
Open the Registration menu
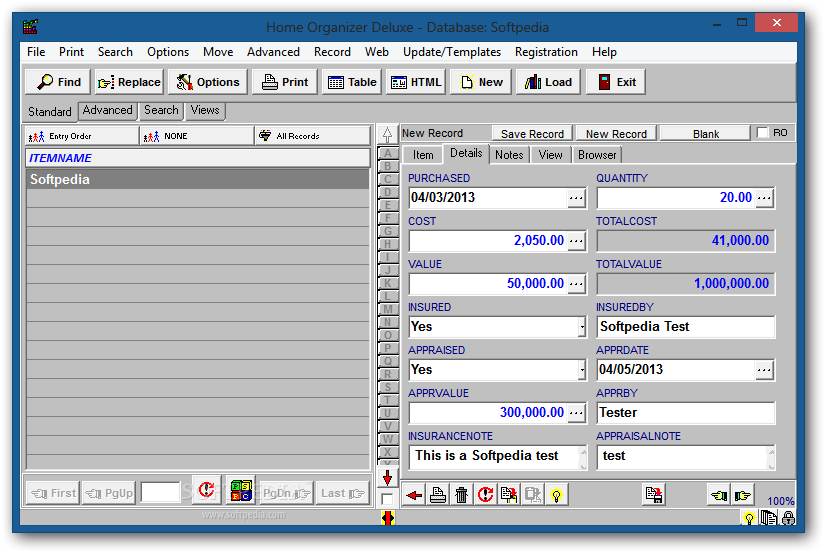point(546,52)
